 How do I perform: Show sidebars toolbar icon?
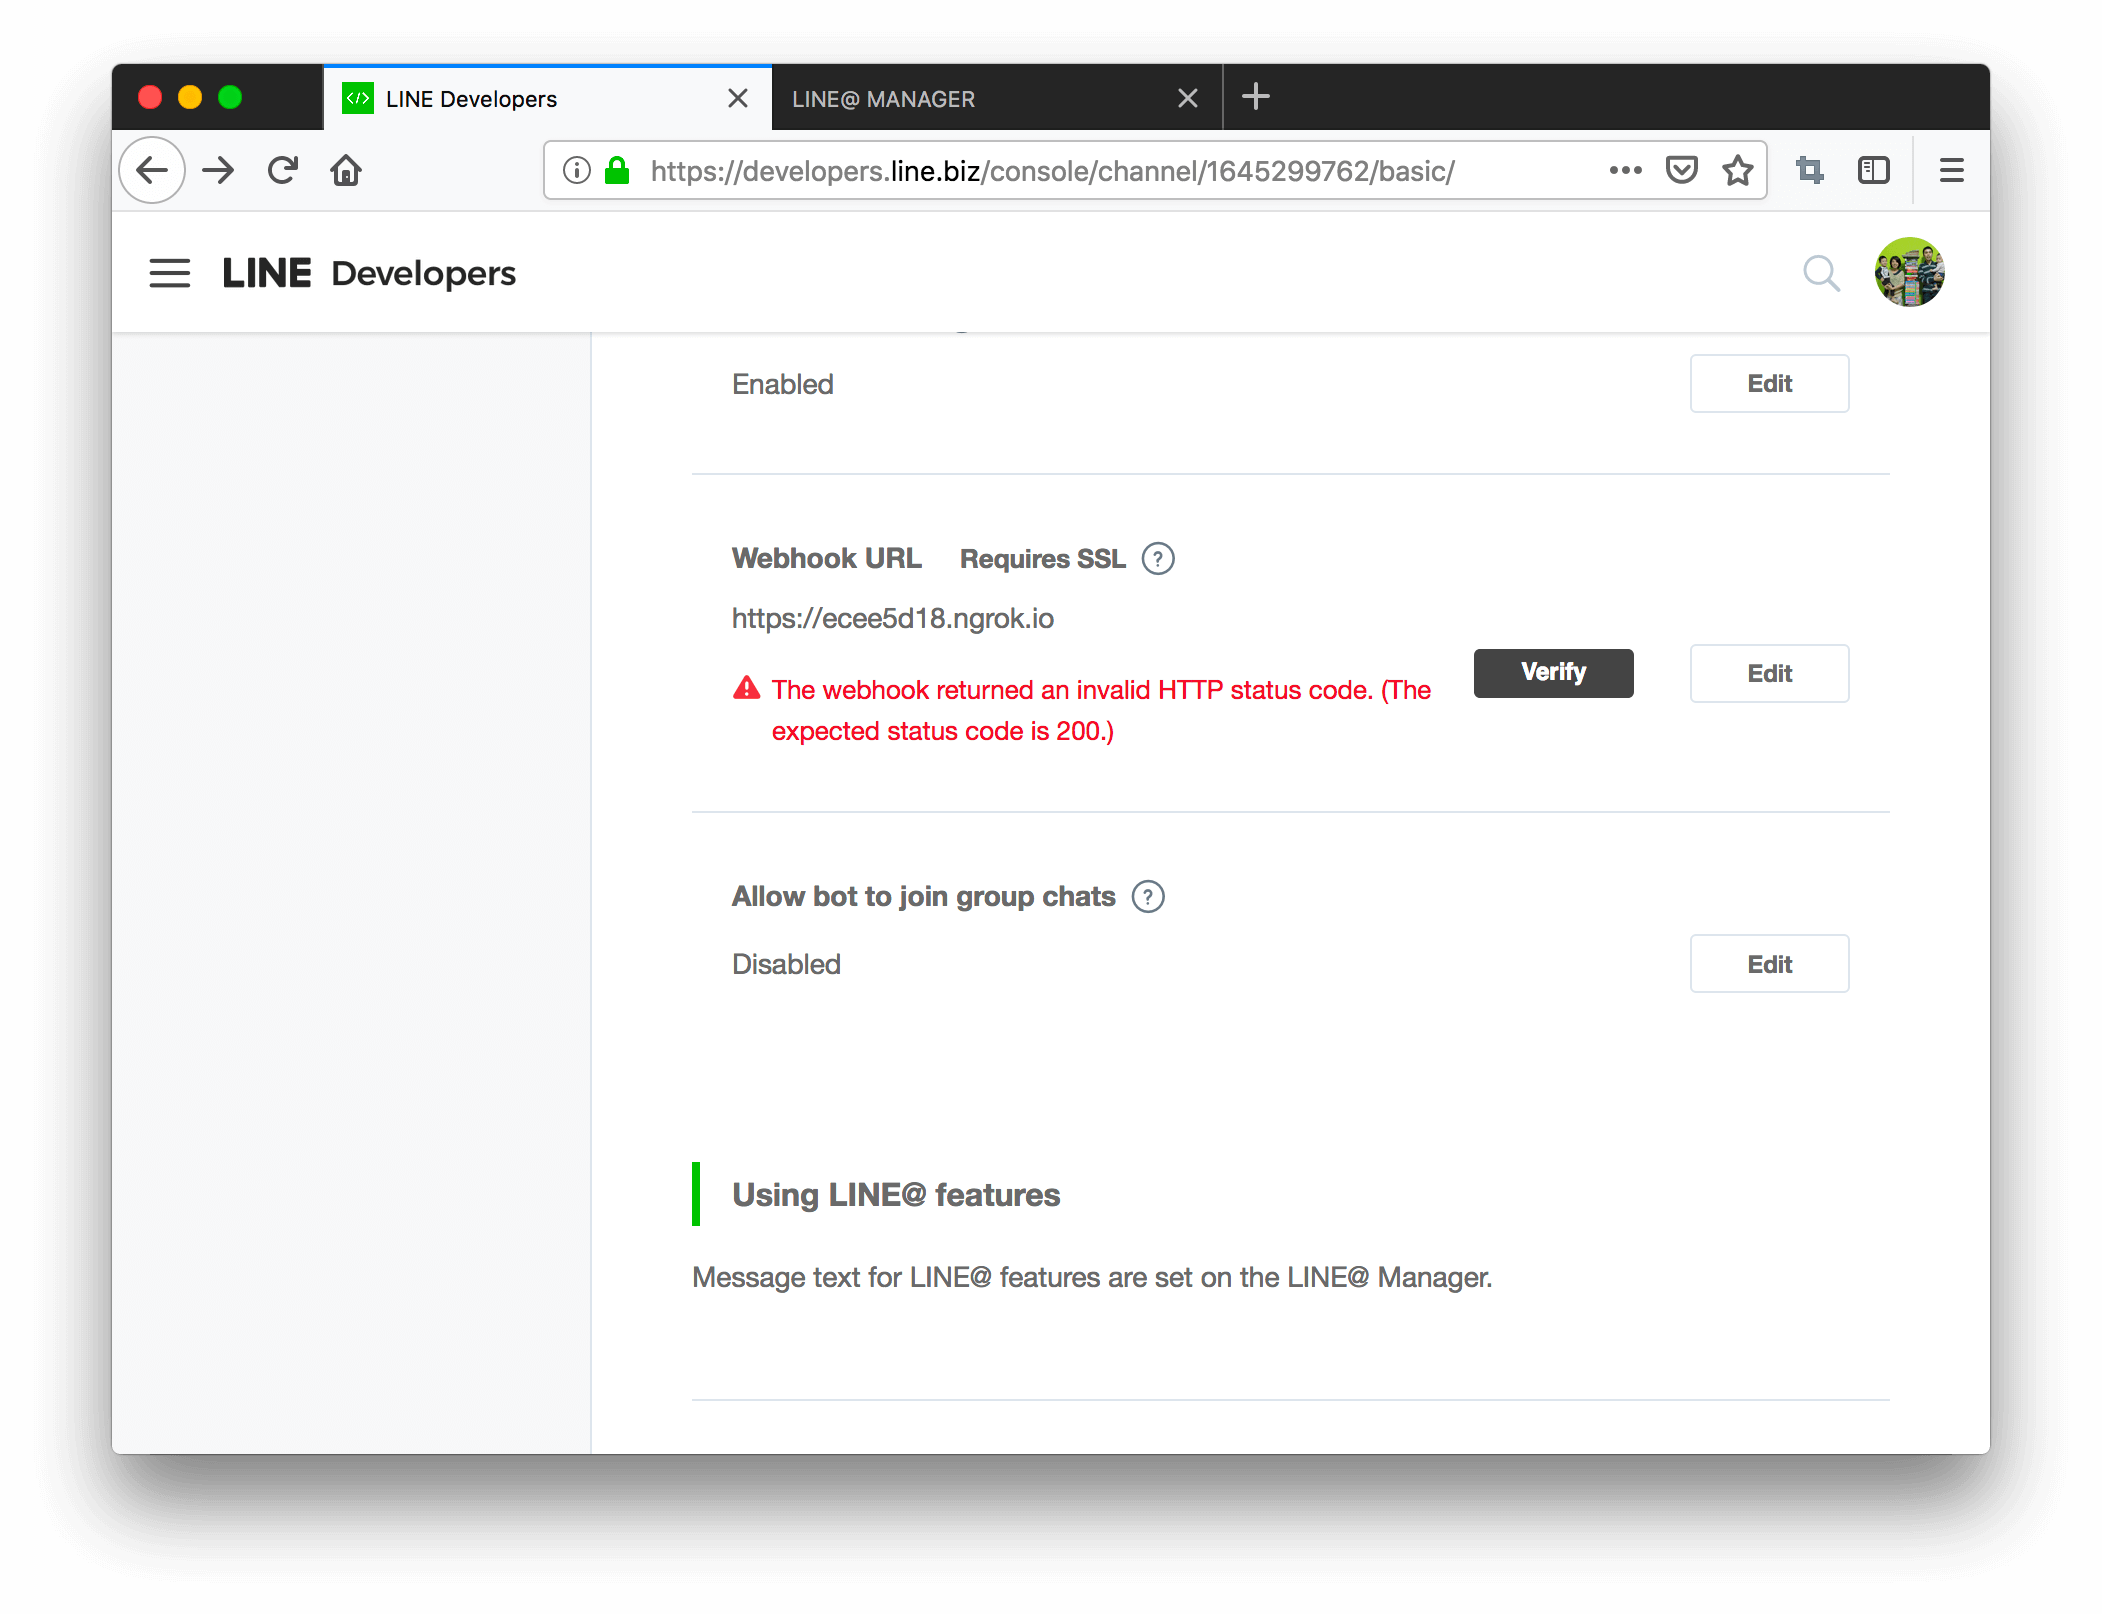(1874, 171)
